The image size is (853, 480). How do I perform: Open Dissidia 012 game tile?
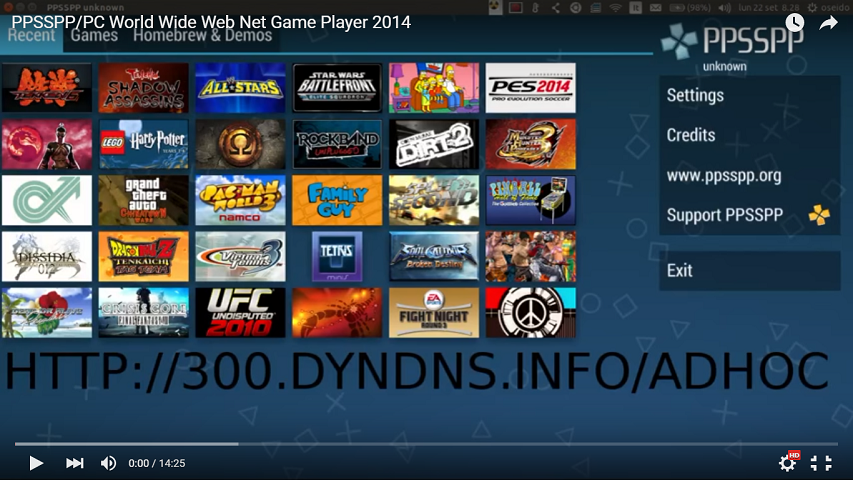[47, 256]
